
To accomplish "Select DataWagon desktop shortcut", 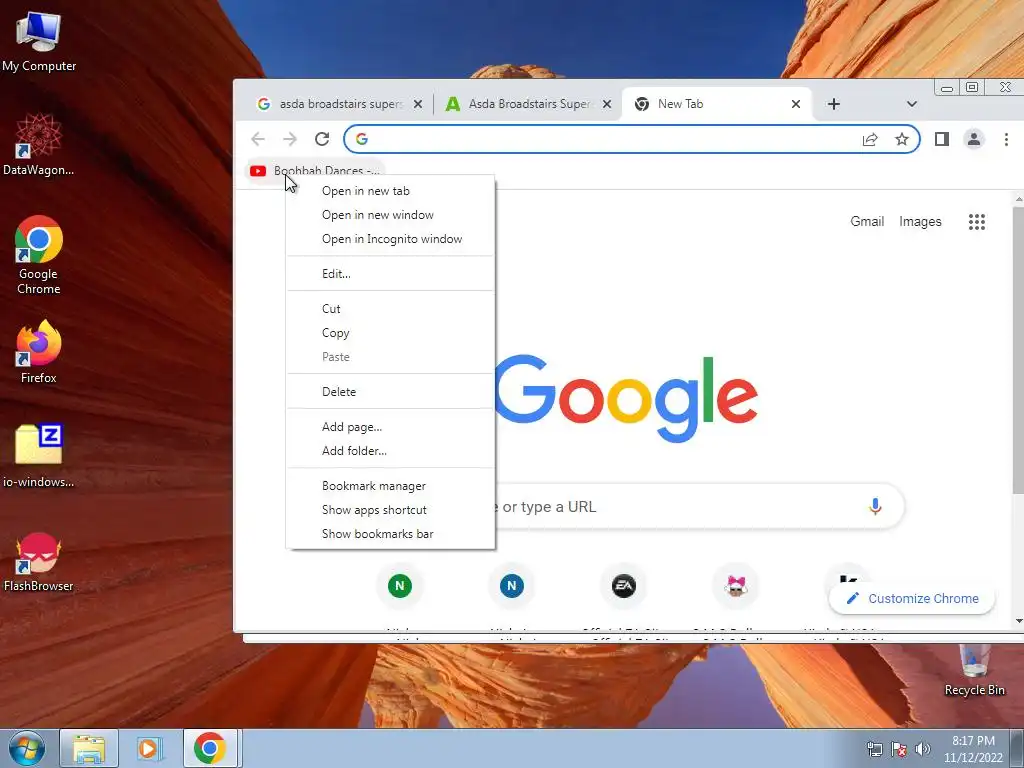I will [39, 144].
